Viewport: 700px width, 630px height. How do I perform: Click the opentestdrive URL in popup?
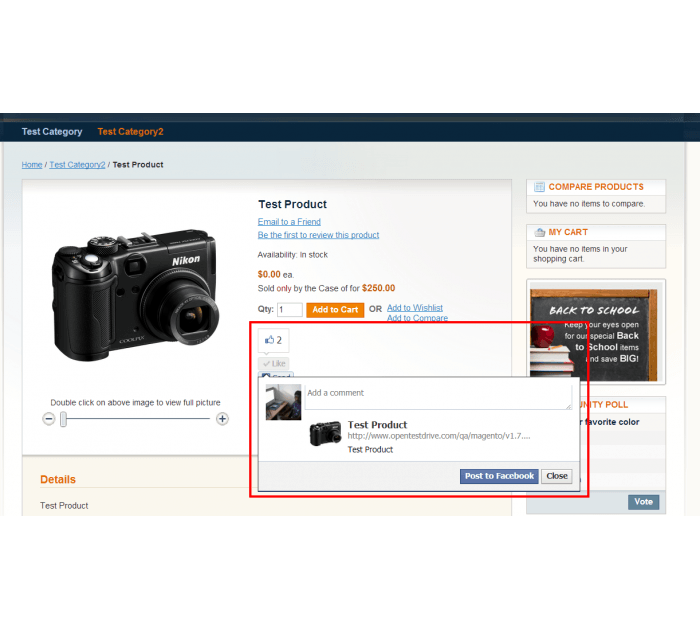(439, 436)
